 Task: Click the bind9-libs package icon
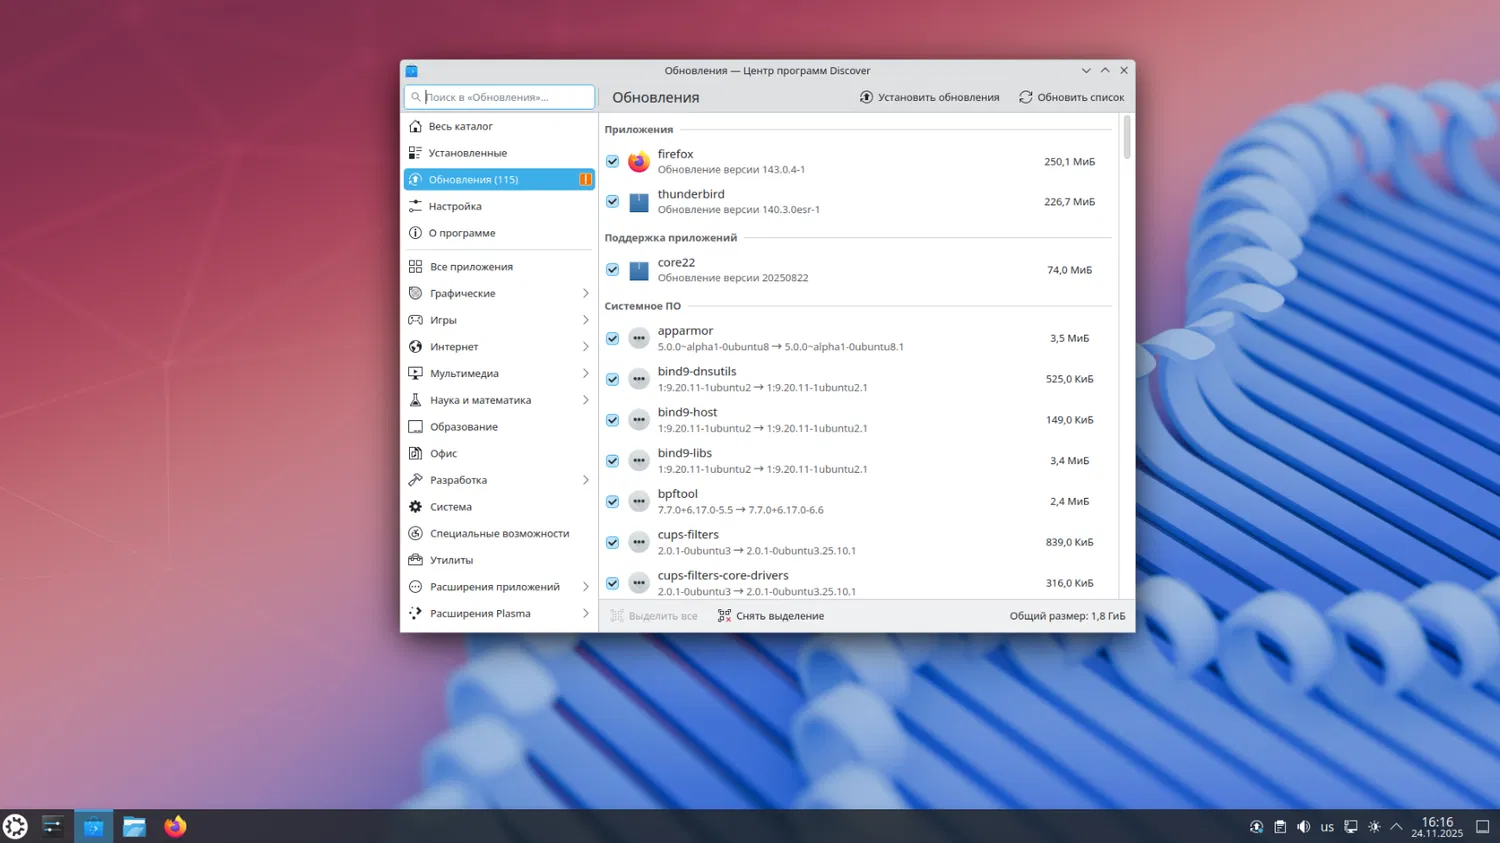pos(639,461)
